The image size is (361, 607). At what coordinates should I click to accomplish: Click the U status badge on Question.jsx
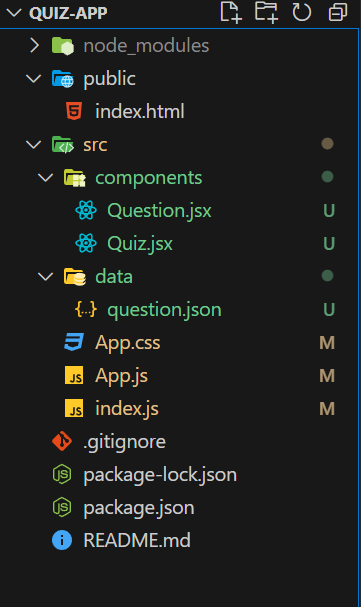pyautogui.click(x=328, y=211)
